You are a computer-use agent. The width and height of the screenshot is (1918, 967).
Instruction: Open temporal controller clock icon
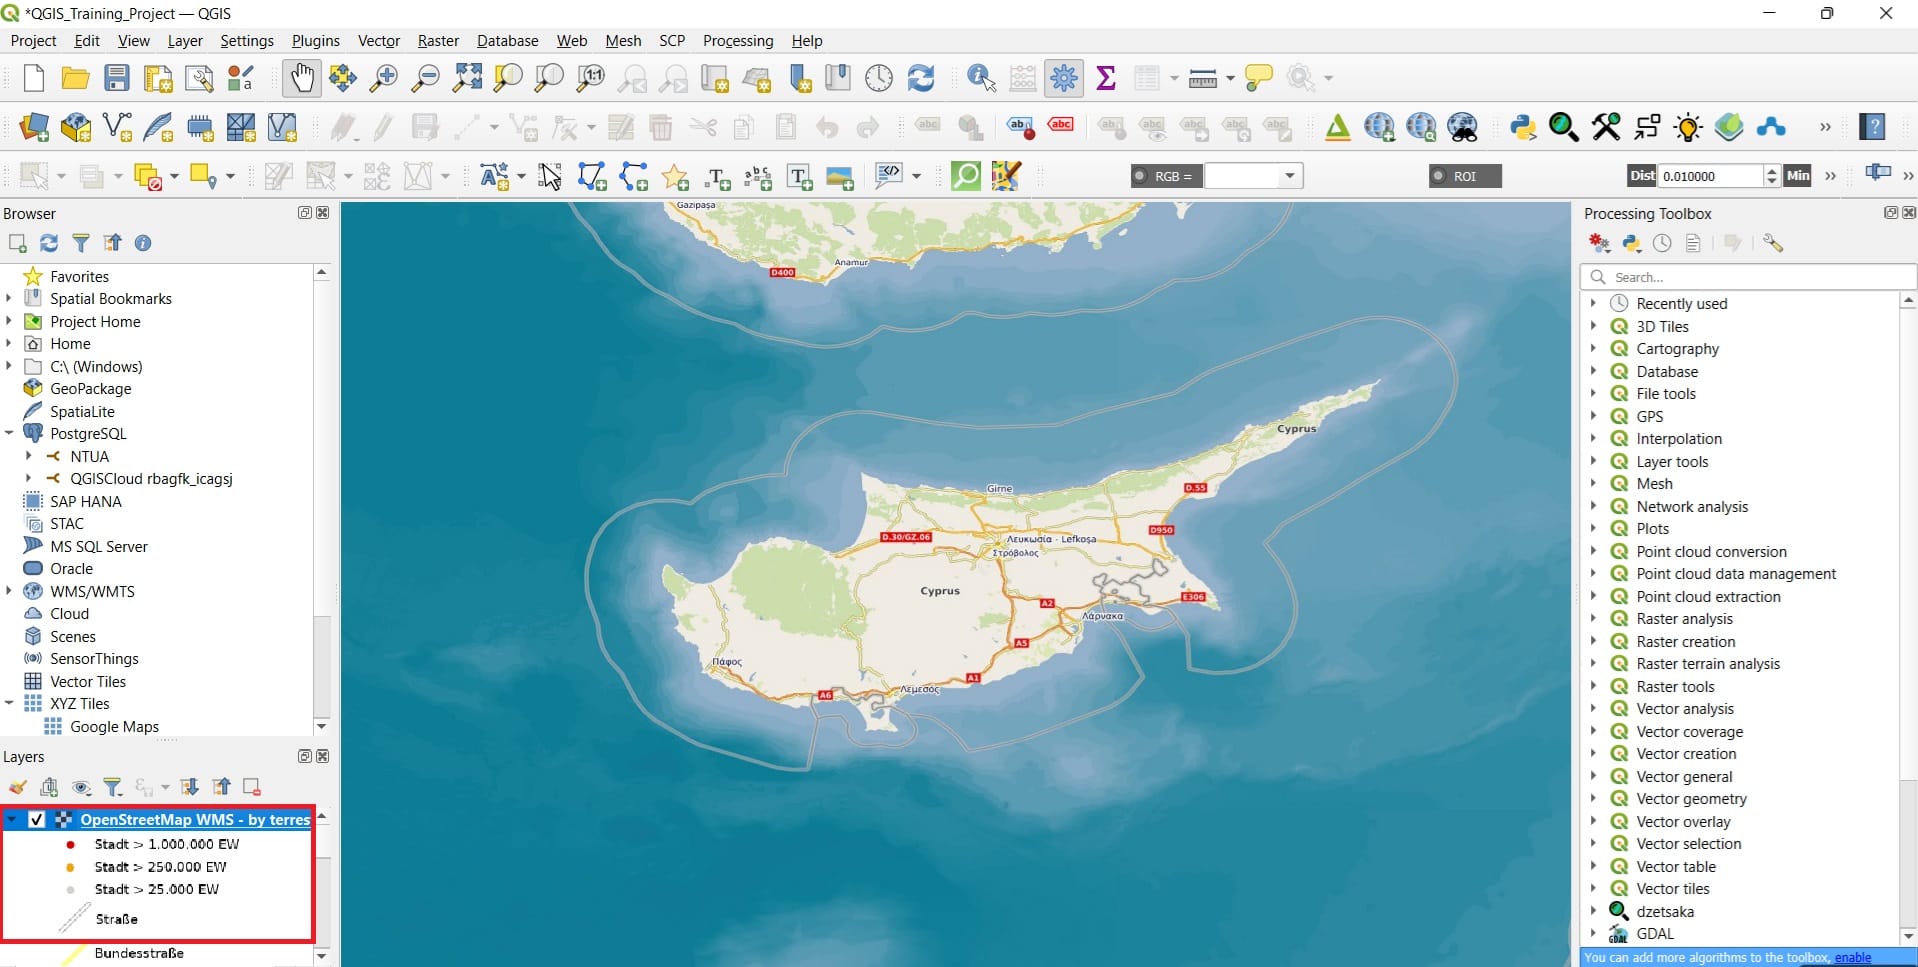click(x=879, y=78)
